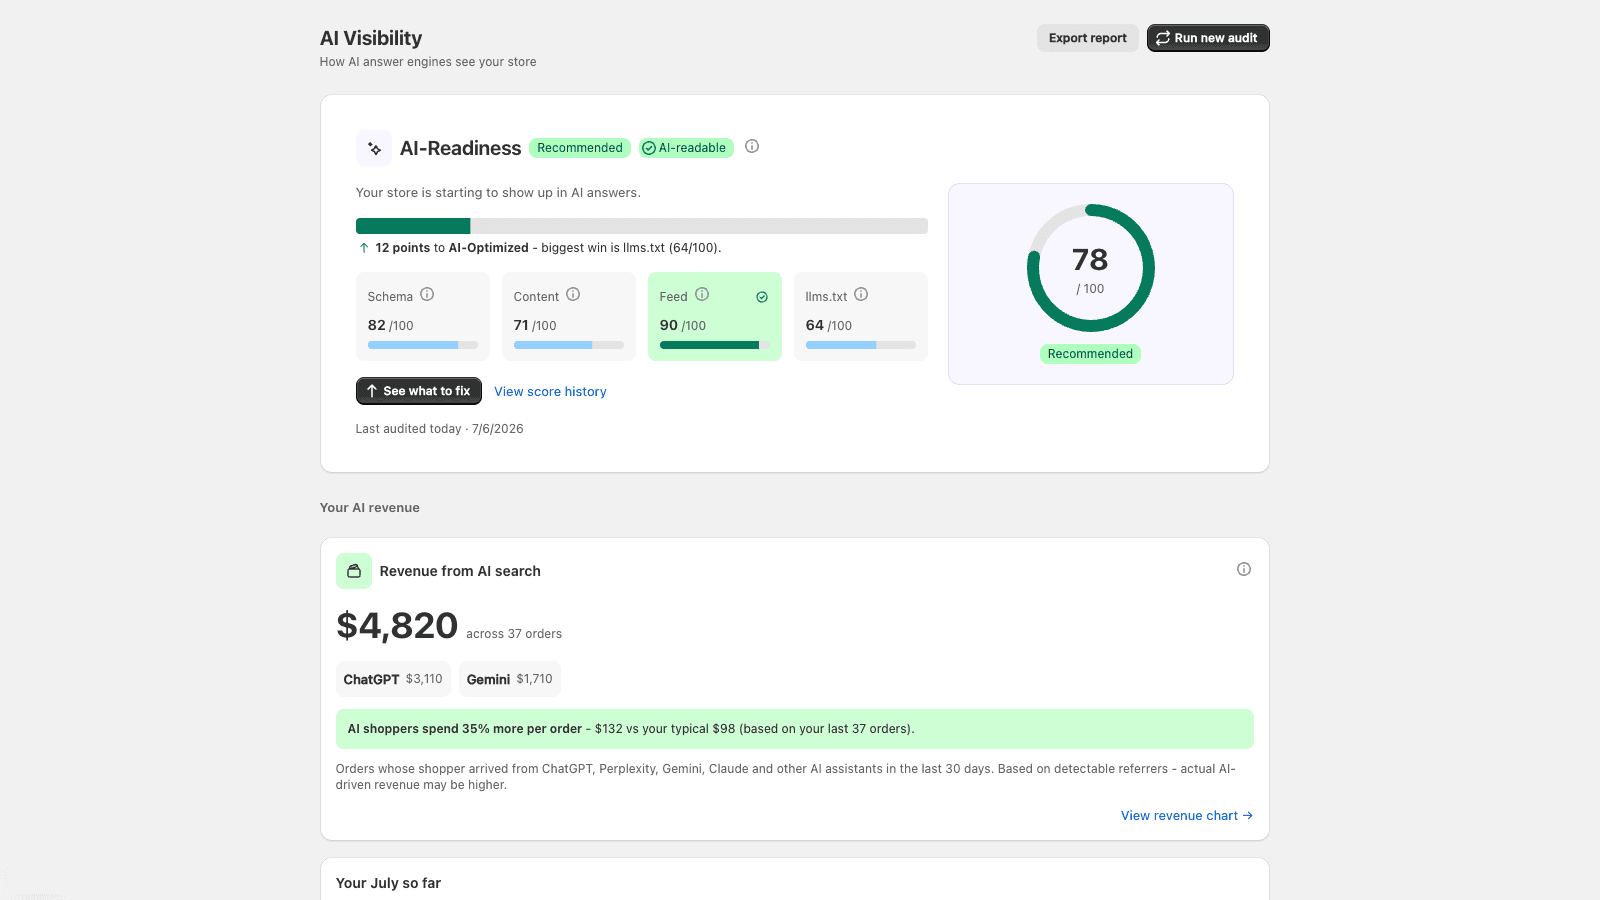Click the AI shoppers spend 35% more banner
Viewport: 1600px width, 900px height.
795,729
